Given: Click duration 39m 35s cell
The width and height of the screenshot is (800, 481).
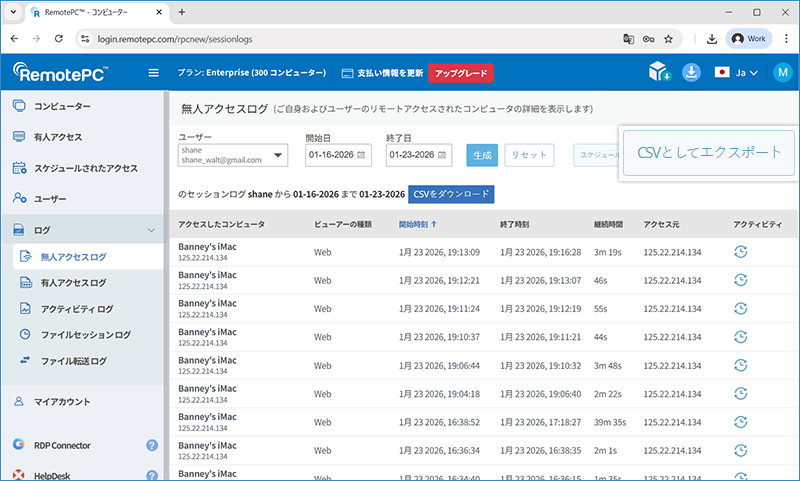Looking at the screenshot, I should click(x=610, y=422).
